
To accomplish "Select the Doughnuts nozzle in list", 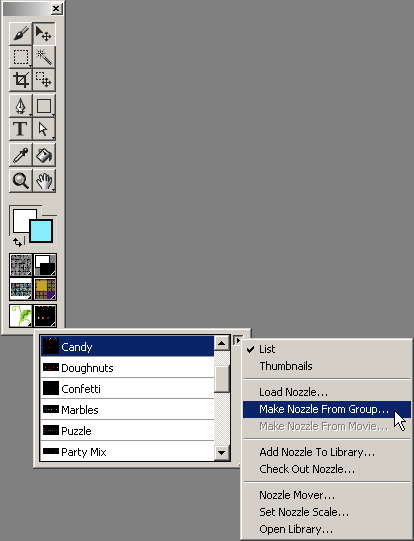I will click(x=127, y=368).
